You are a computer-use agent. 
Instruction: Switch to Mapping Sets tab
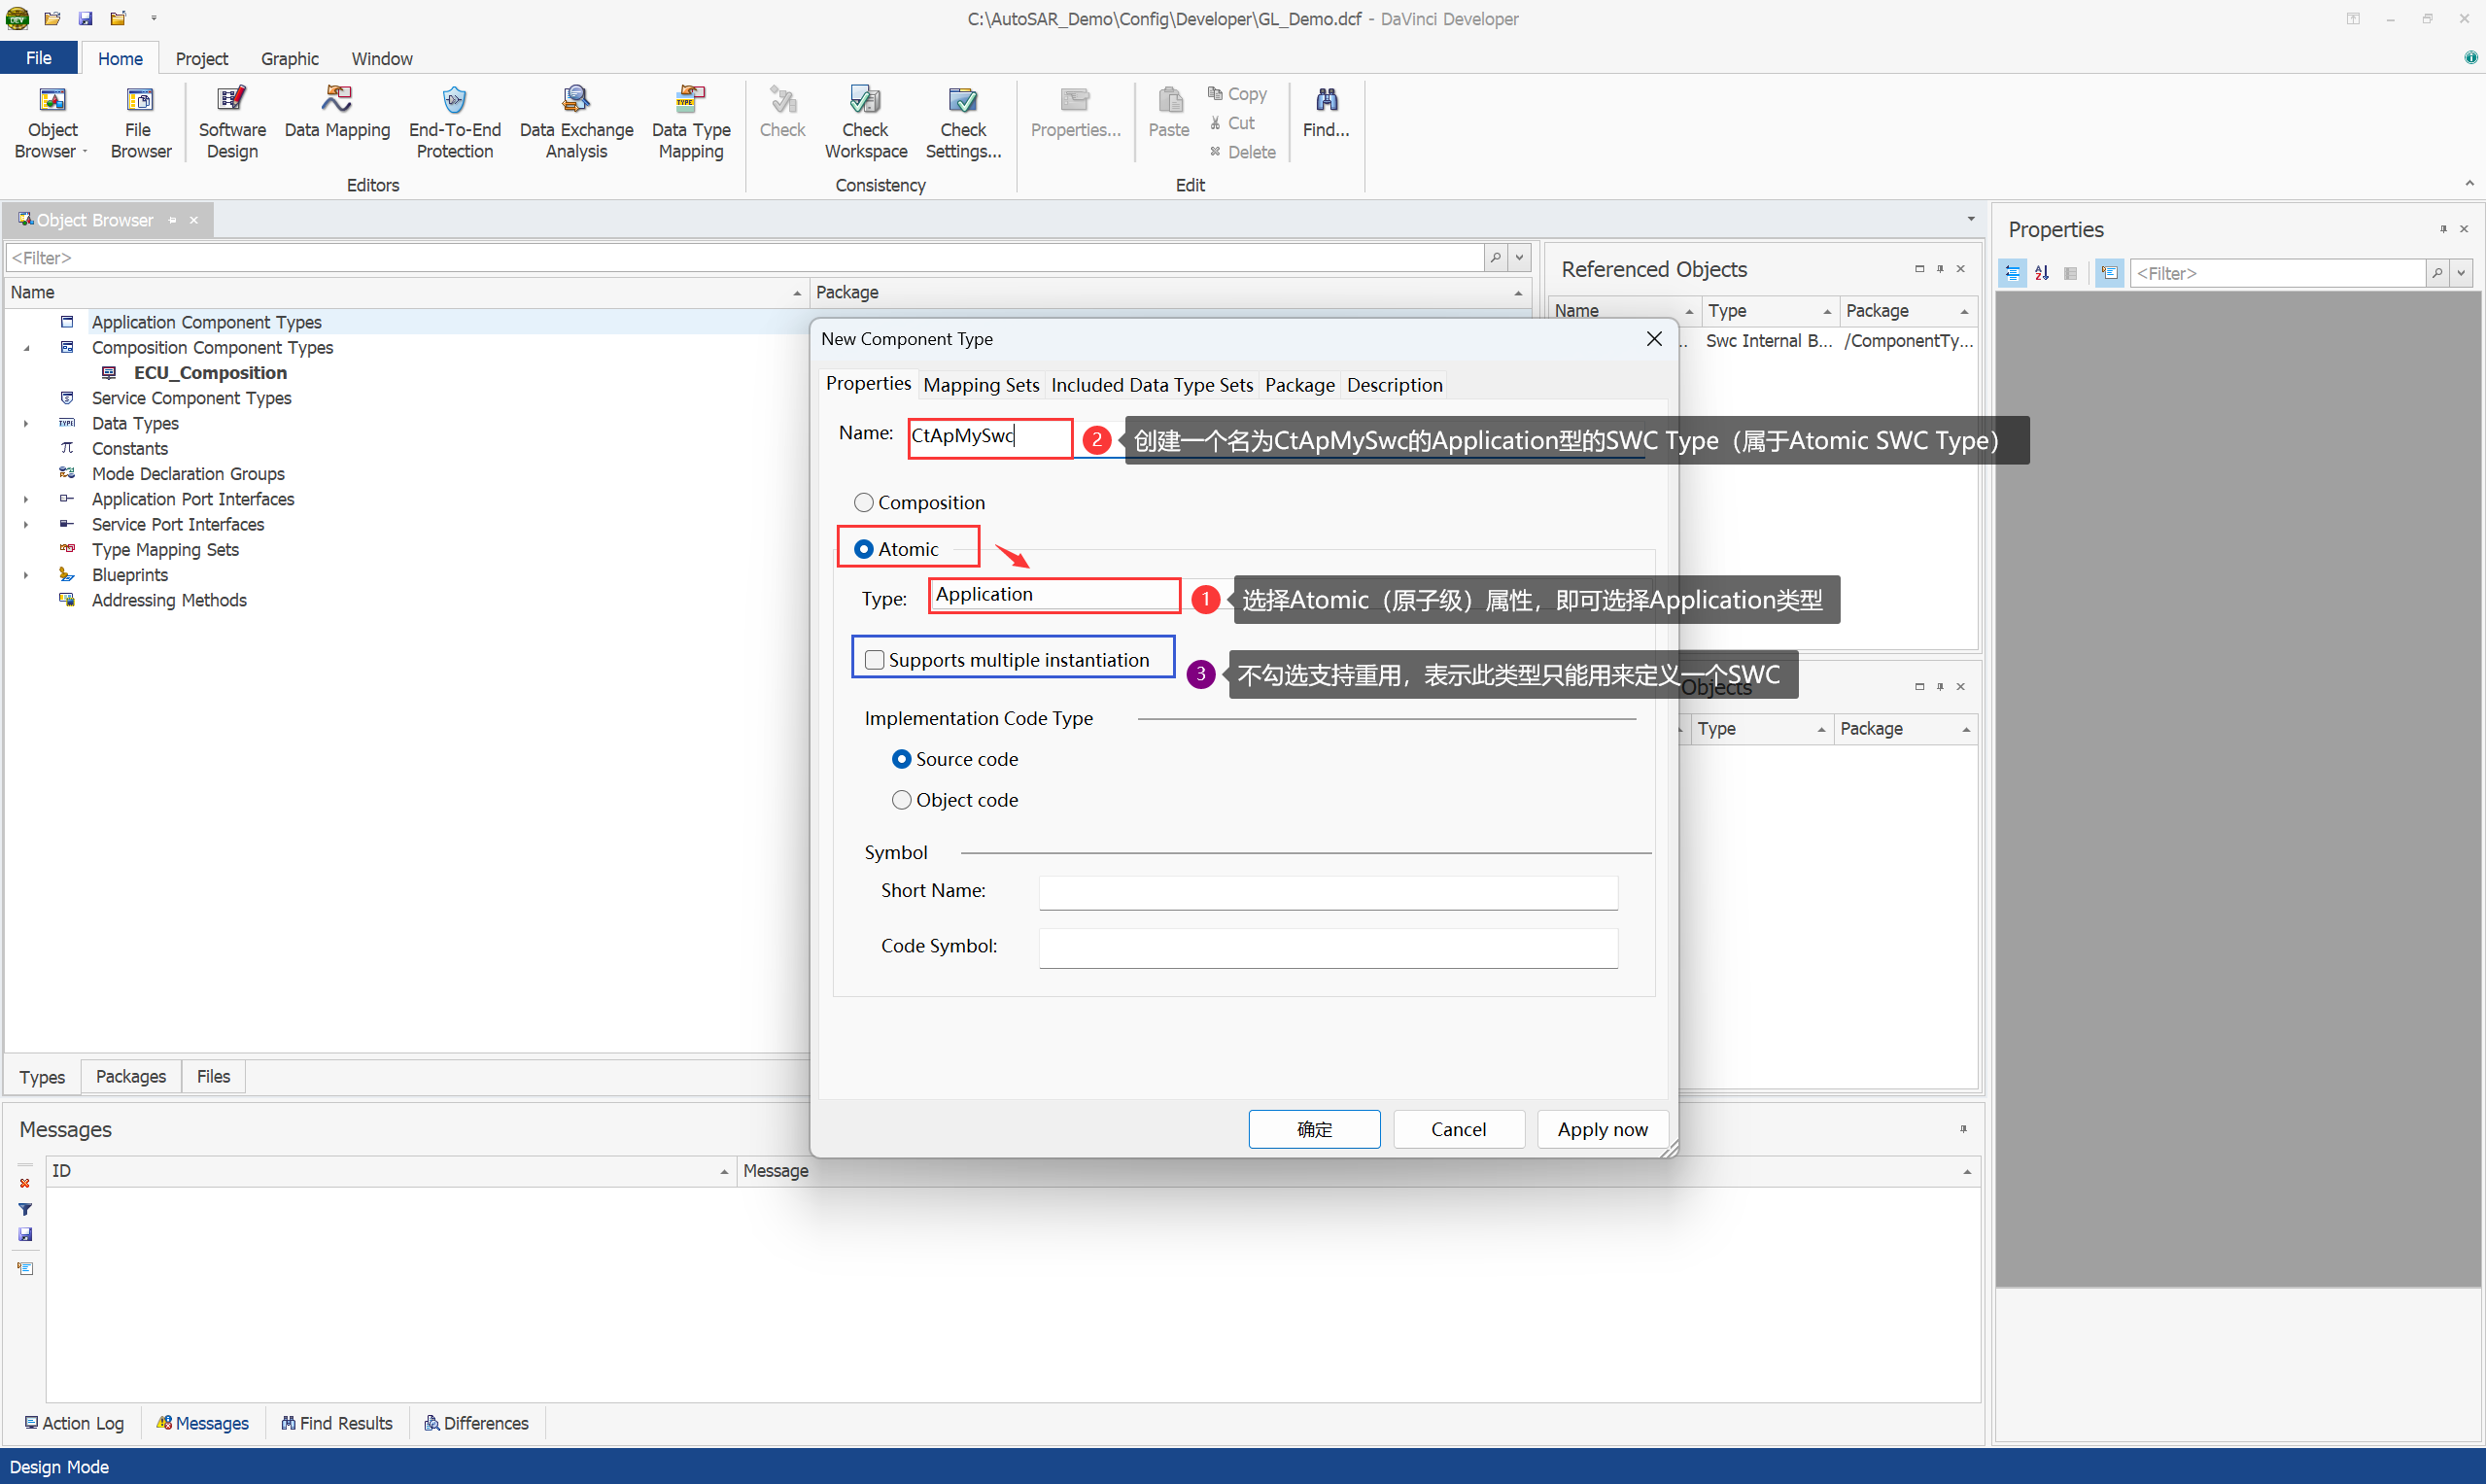click(980, 385)
